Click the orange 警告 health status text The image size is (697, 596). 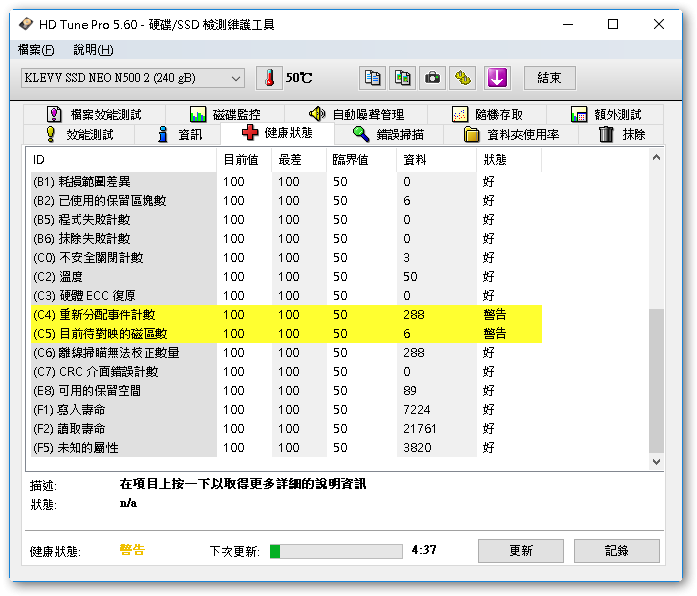click(x=132, y=550)
